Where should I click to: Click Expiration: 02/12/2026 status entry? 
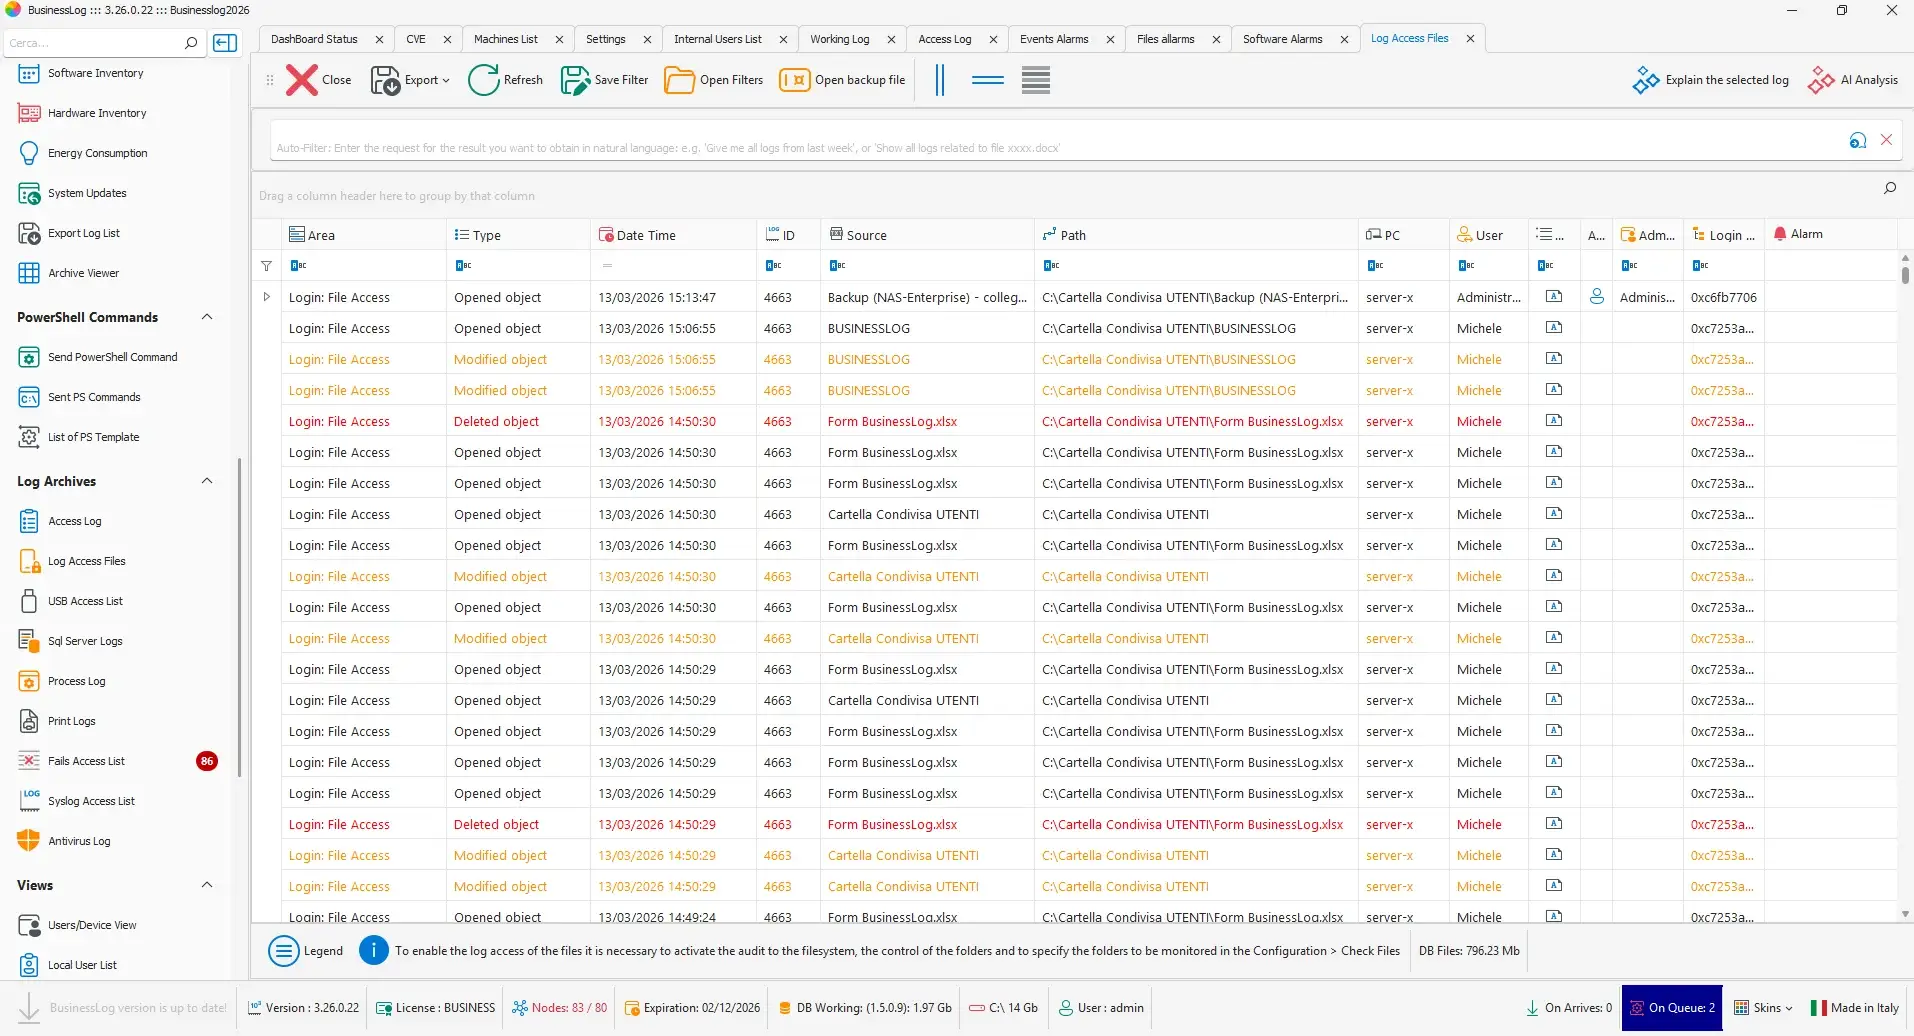pos(692,1008)
